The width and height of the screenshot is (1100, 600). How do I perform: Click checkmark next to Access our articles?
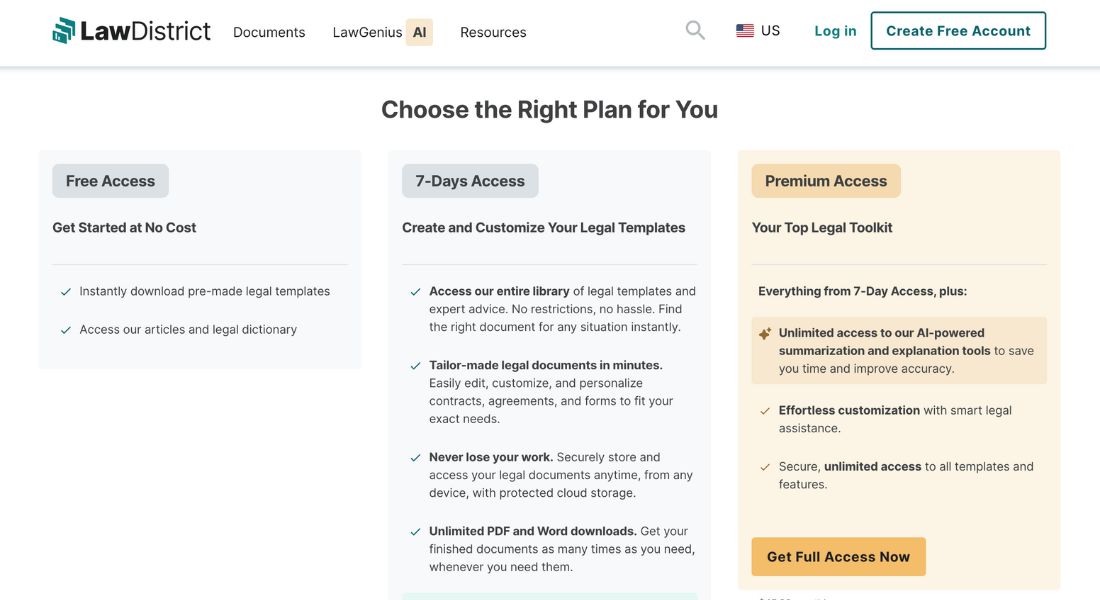pyautogui.click(x=66, y=330)
